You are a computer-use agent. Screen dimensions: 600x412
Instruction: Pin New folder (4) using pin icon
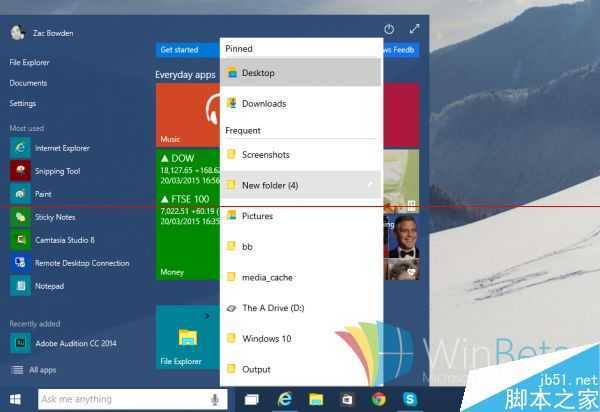point(370,185)
